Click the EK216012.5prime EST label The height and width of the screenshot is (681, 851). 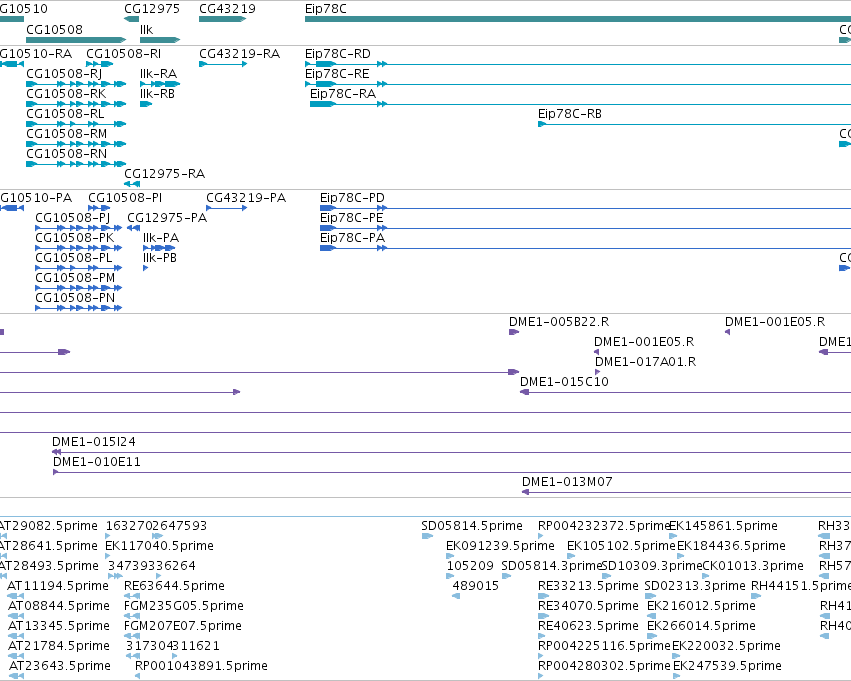tap(701, 607)
